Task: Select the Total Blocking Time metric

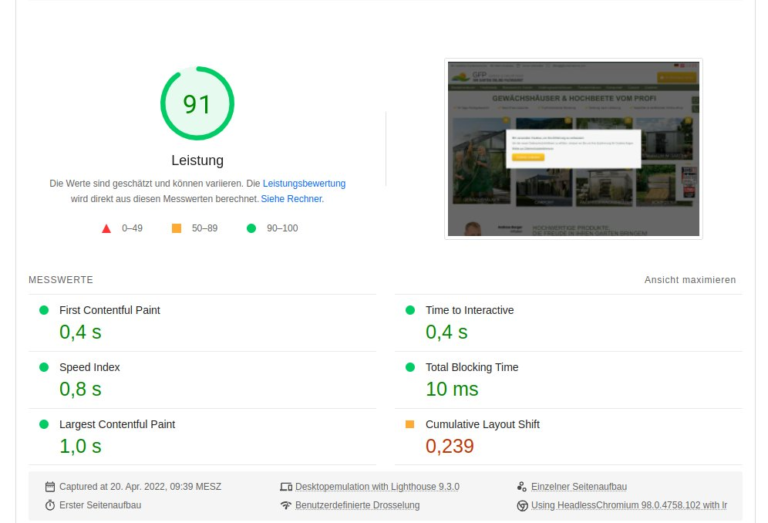Action: point(471,367)
